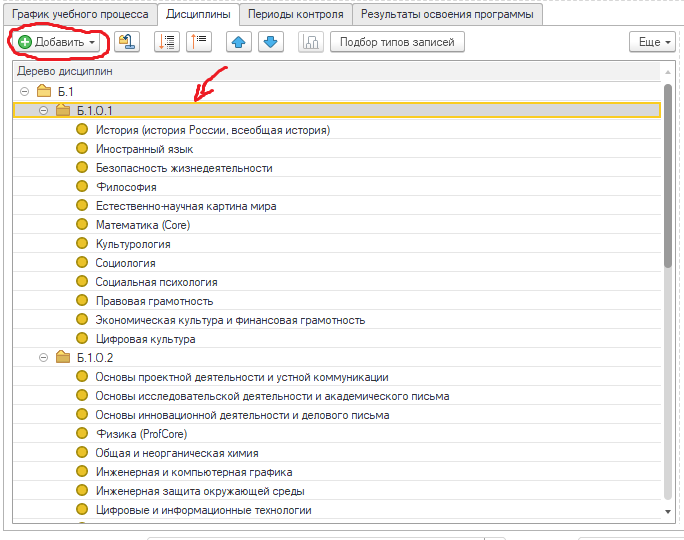Click yellow circle icon beside Социальная психология
The width and height of the screenshot is (684, 540).
[82, 281]
